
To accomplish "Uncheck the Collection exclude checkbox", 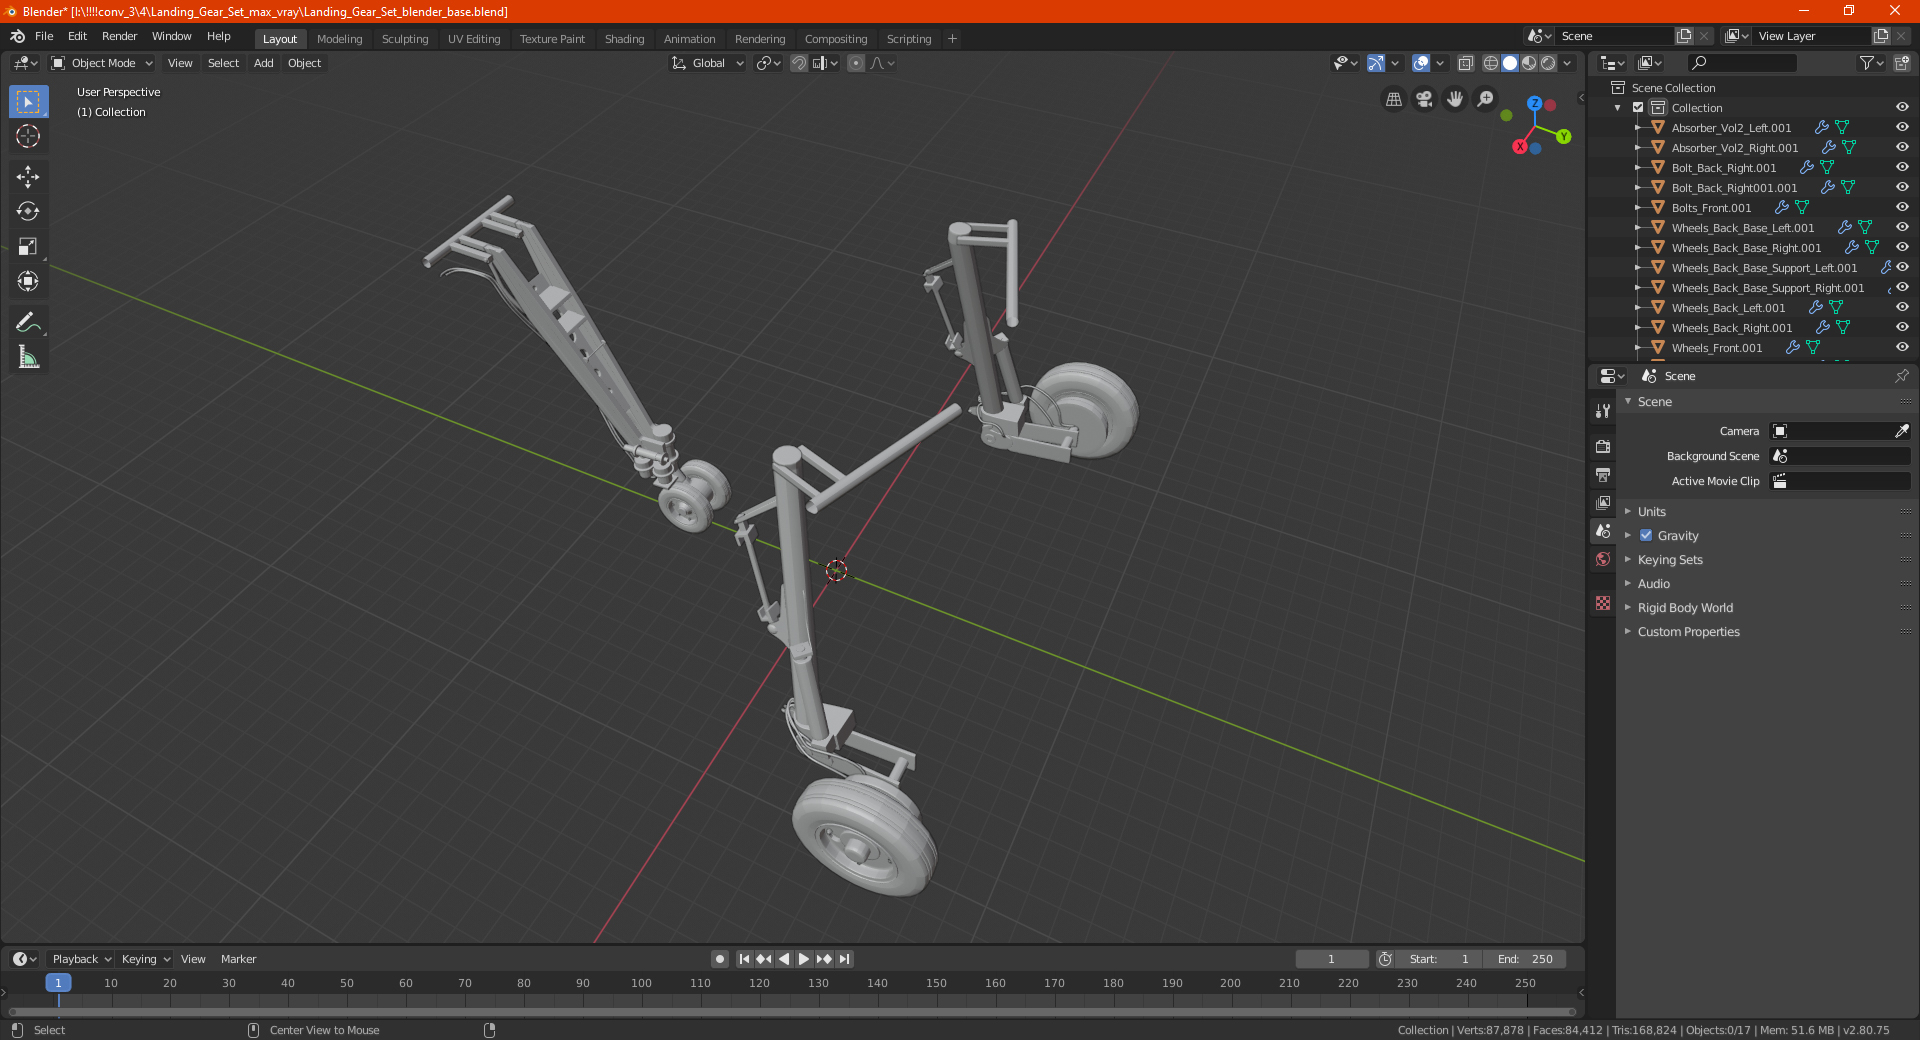I will point(1638,107).
